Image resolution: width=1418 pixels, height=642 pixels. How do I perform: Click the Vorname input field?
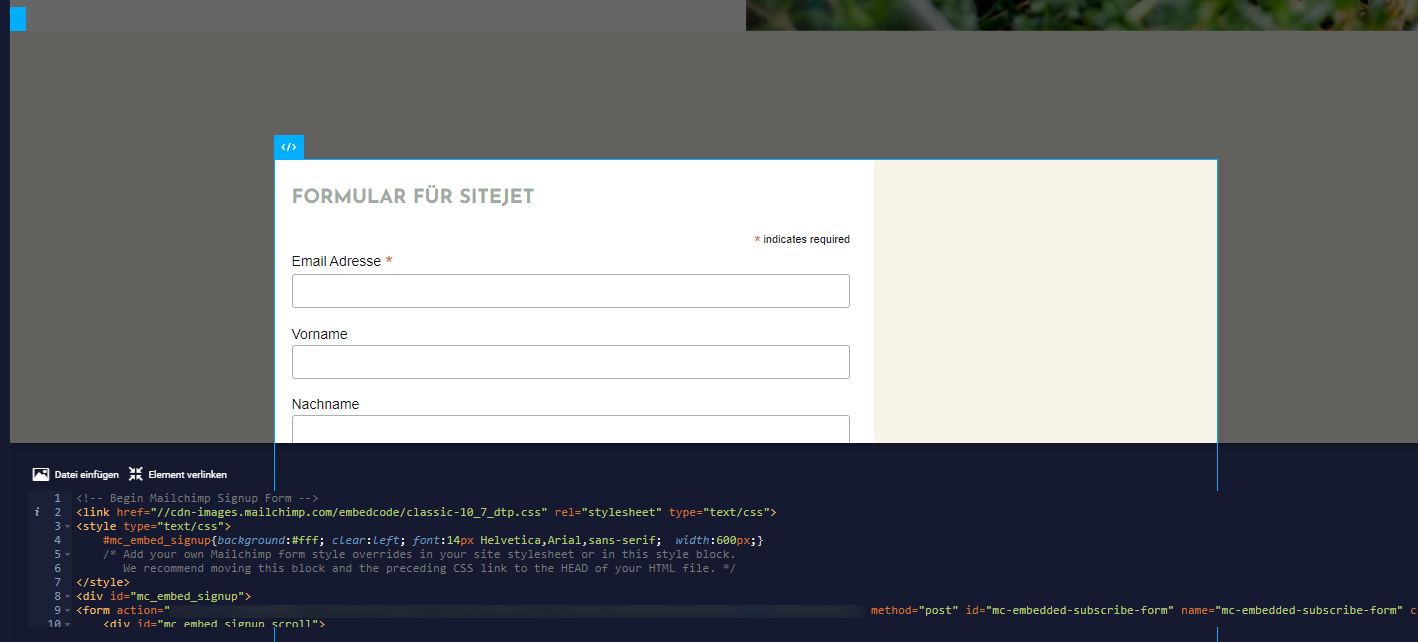(x=571, y=362)
